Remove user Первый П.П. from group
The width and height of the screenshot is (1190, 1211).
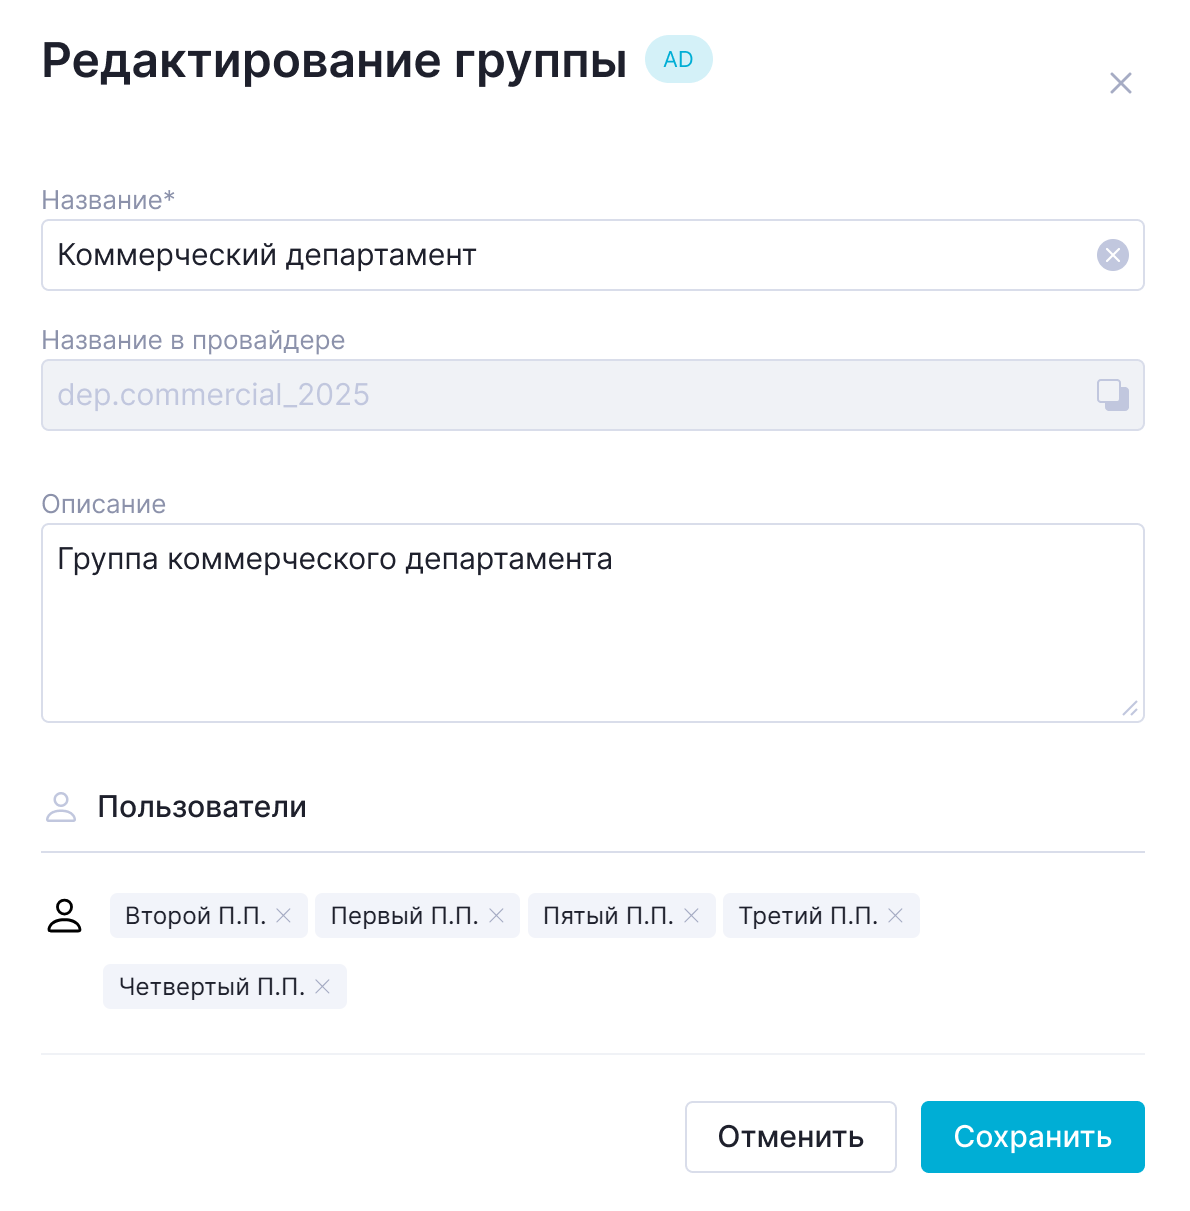click(x=496, y=916)
